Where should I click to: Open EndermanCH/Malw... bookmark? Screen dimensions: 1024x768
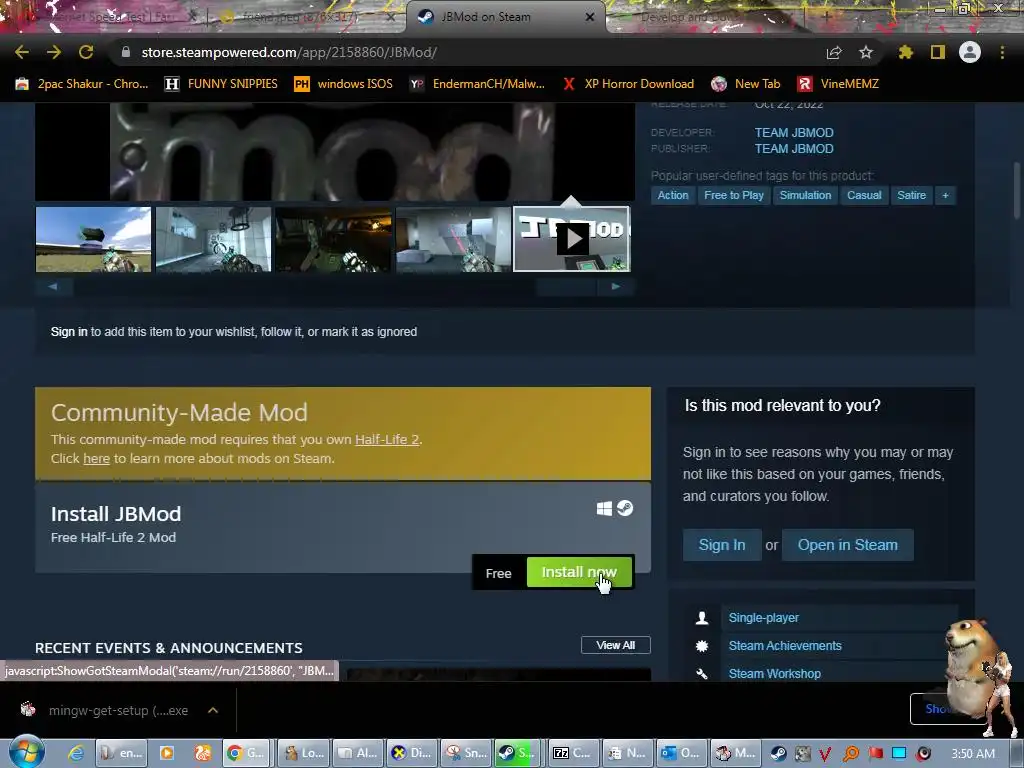[477, 84]
